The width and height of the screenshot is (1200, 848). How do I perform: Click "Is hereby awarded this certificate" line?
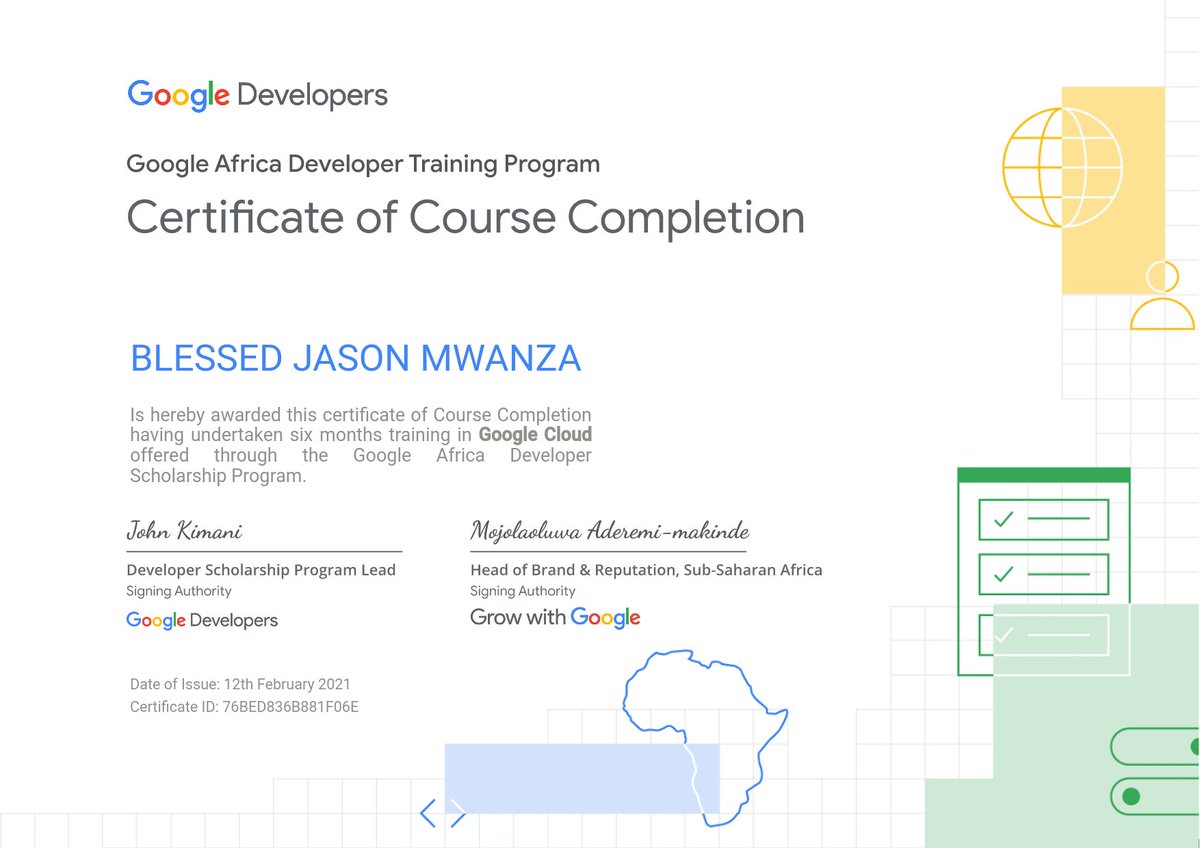(361, 414)
